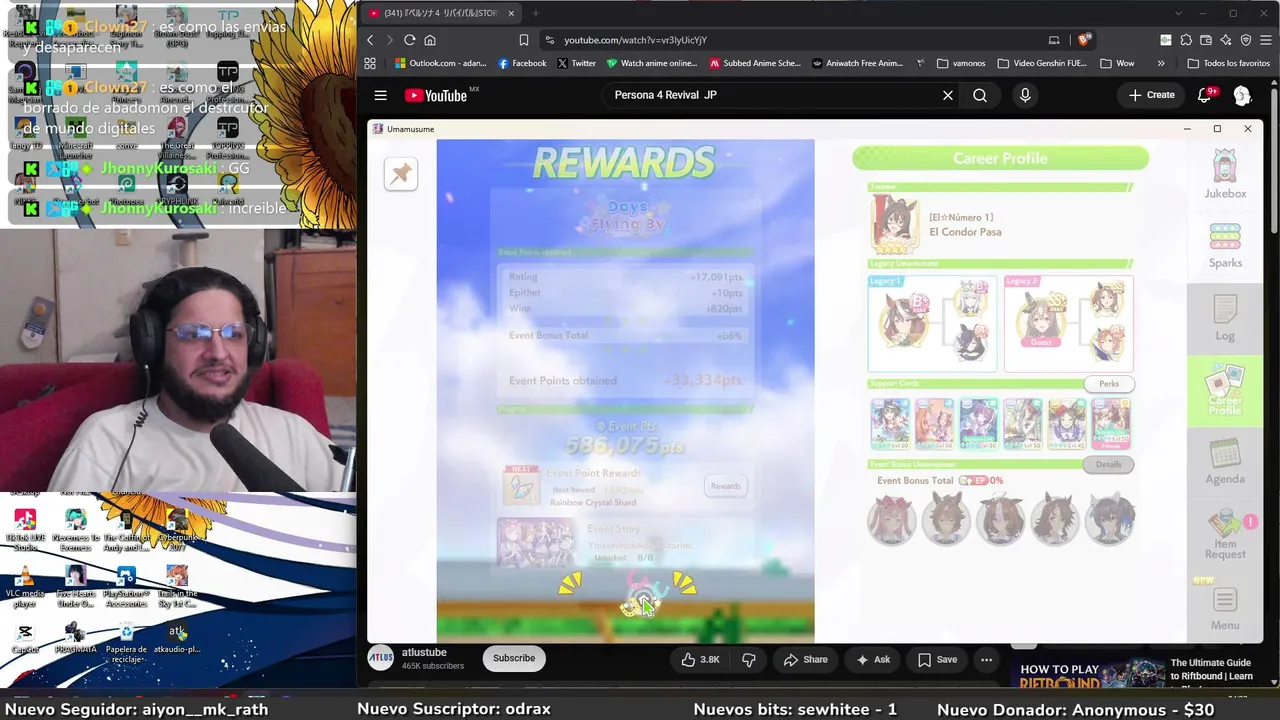Select the Career Profile sidebar tab

[x=1225, y=390]
